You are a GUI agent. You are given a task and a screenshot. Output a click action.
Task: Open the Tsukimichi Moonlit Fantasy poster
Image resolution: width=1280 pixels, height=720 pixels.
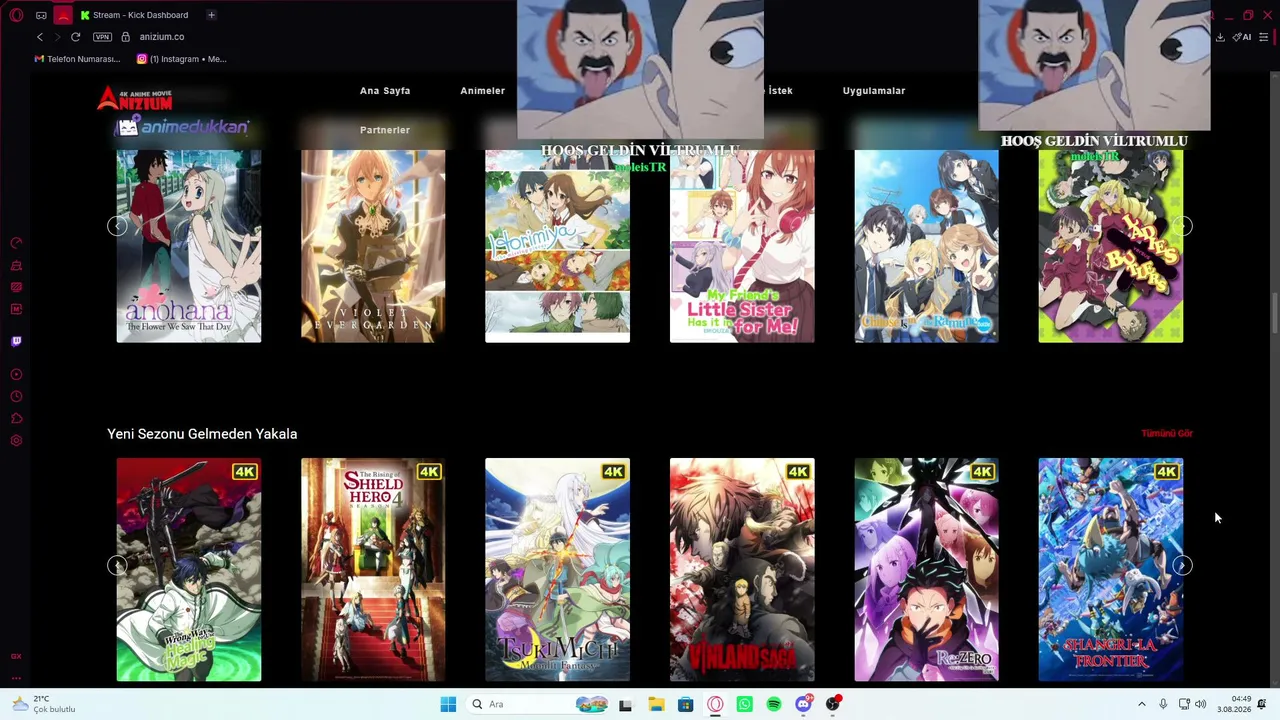[x=557, y=570]
